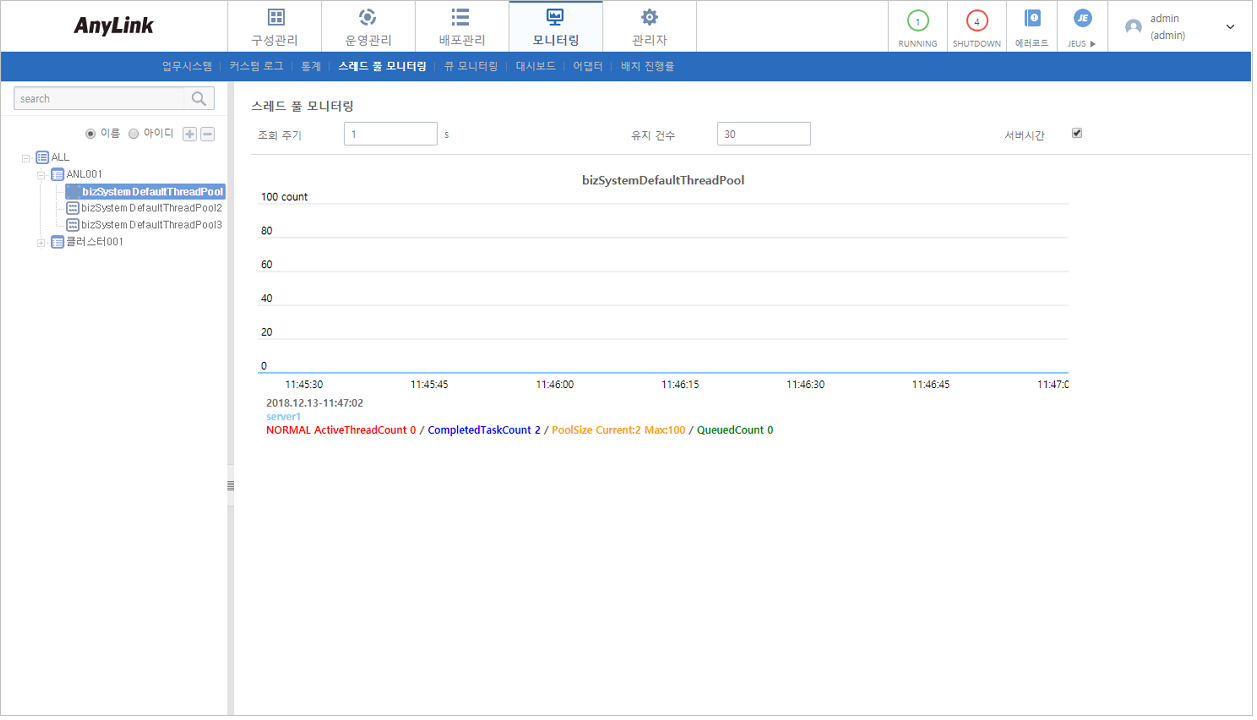Click the magnifier search icon

(x=199, y=98)
